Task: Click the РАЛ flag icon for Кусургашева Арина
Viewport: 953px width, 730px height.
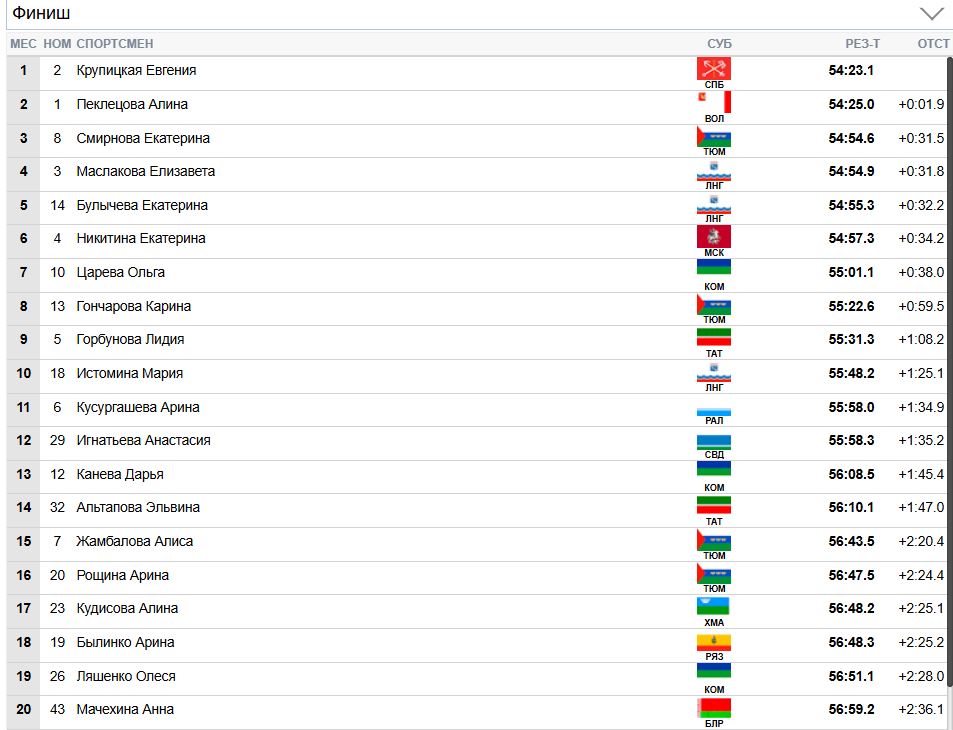Action: point(714,409)
